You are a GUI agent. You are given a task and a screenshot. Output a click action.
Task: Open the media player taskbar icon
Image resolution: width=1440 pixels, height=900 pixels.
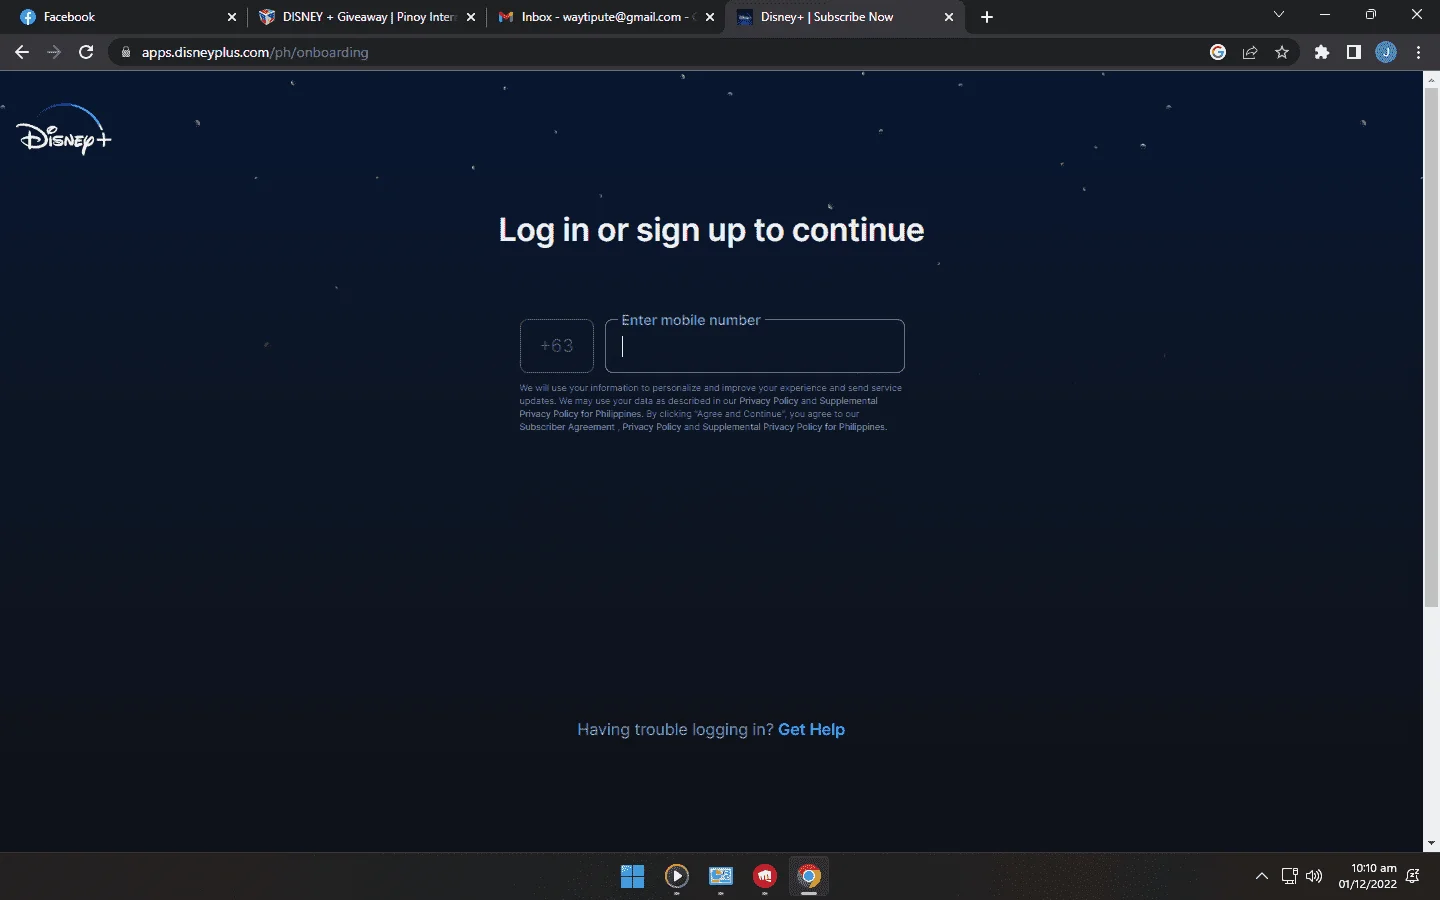[x=677, y=877]
